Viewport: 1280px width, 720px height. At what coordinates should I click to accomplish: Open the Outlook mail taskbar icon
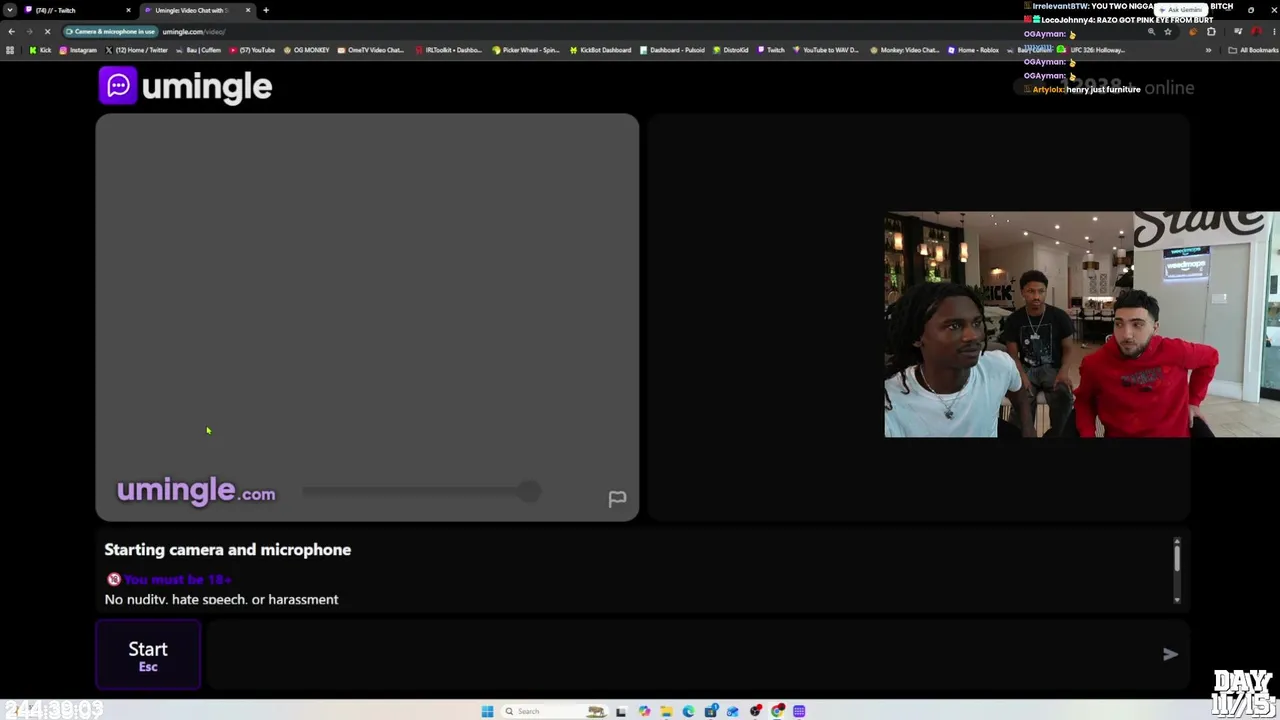733,711
